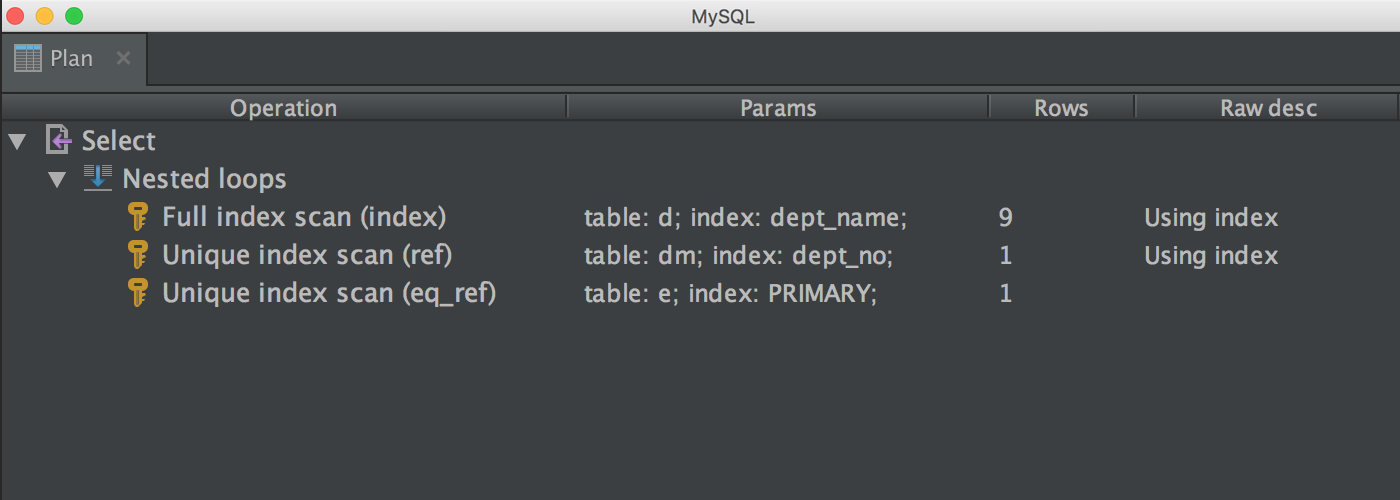The width and height of the screenshot is (1400, 500).
Task: Click key icon for Unique index scan (ref)
Action: click(138, 255)
